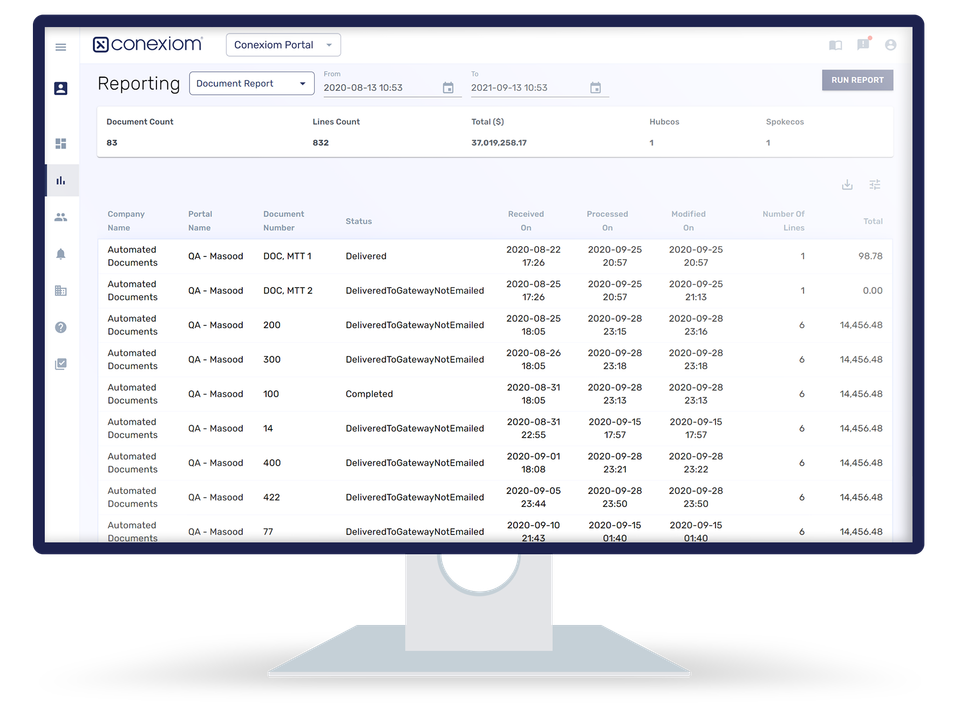Click the RUN REPORT button

[857, 79]
